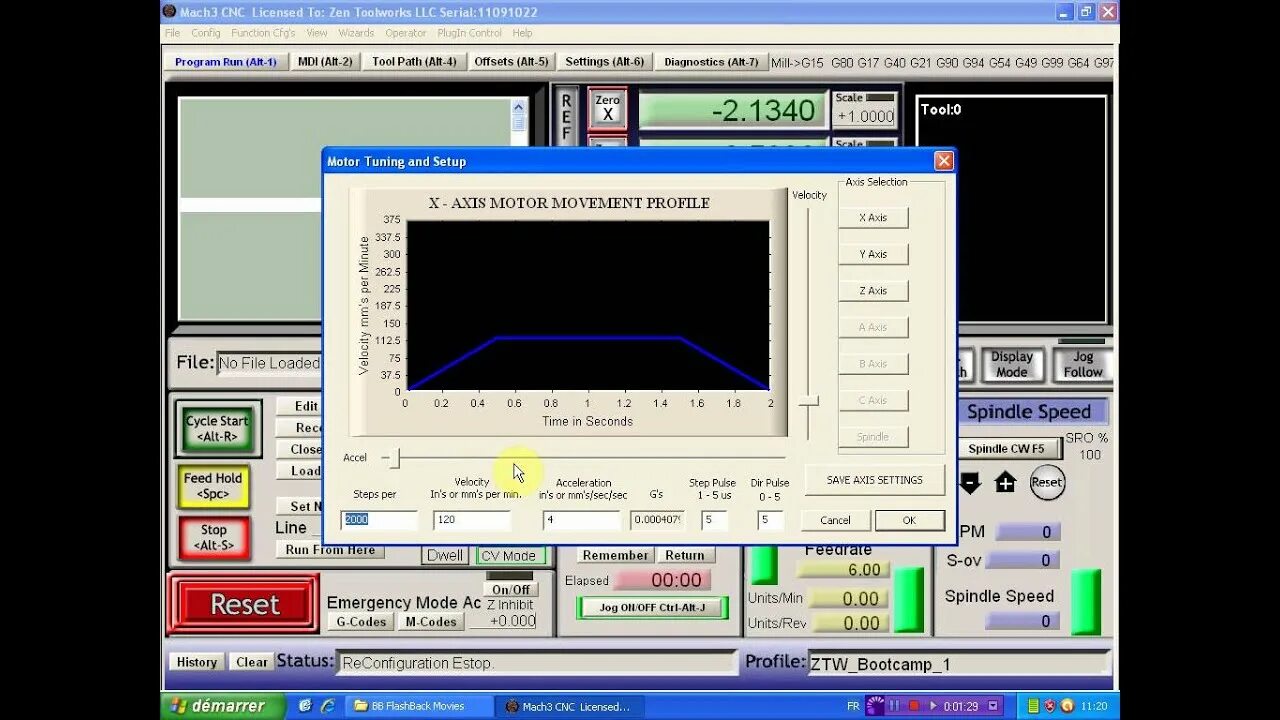Click the red Reset emergency button

244,604
